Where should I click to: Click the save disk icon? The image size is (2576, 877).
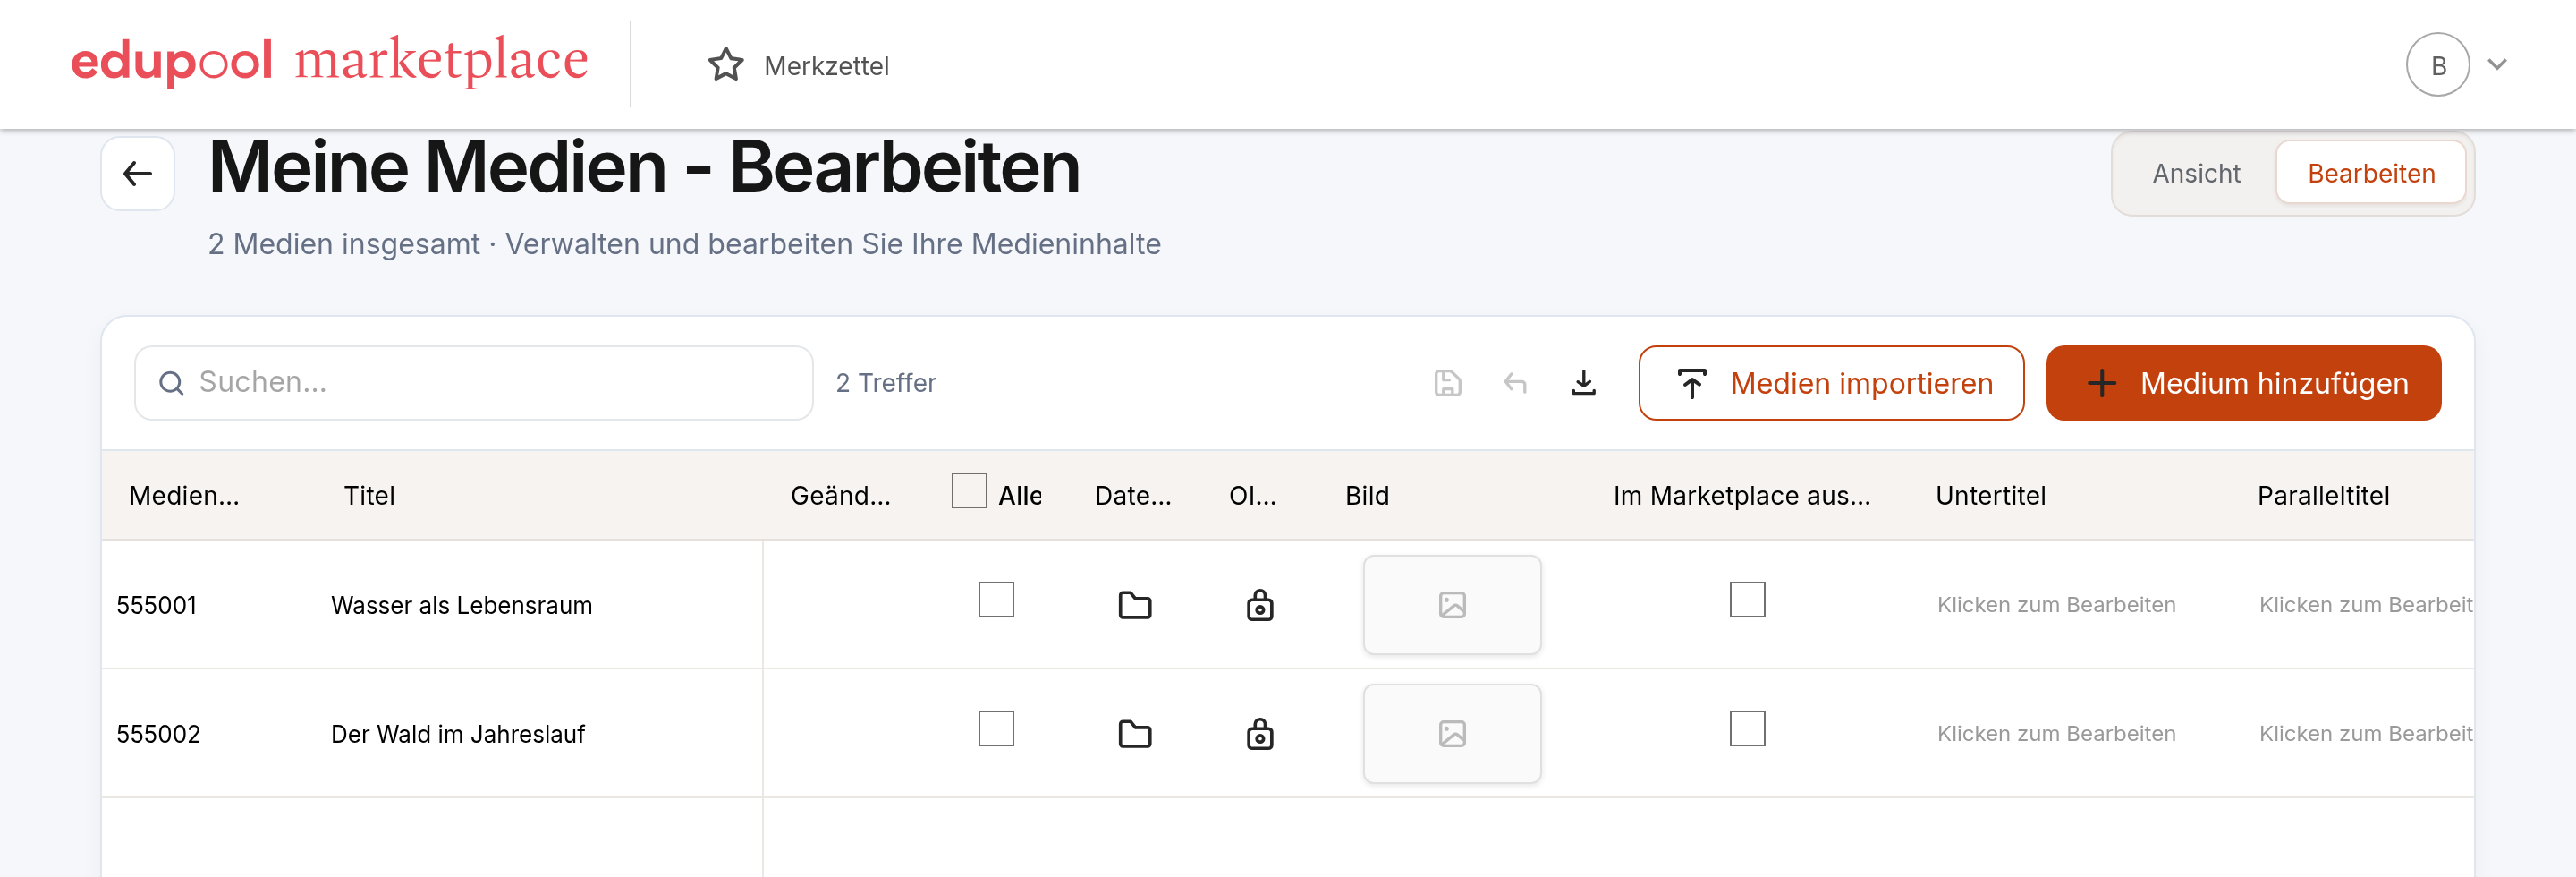click(x=1447, y=383)
